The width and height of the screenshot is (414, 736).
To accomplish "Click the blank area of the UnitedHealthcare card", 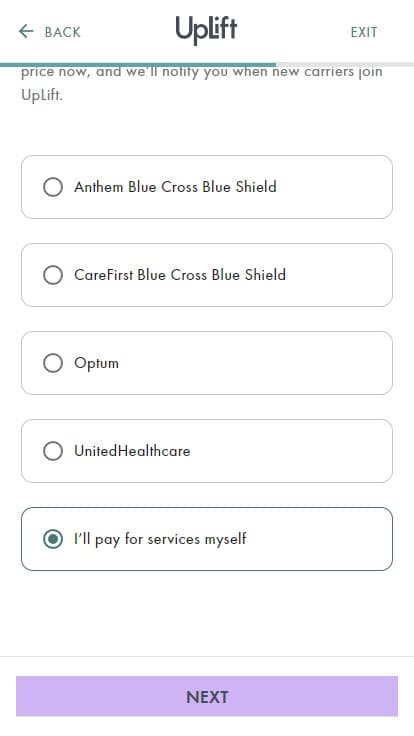I will click(291, 451).
